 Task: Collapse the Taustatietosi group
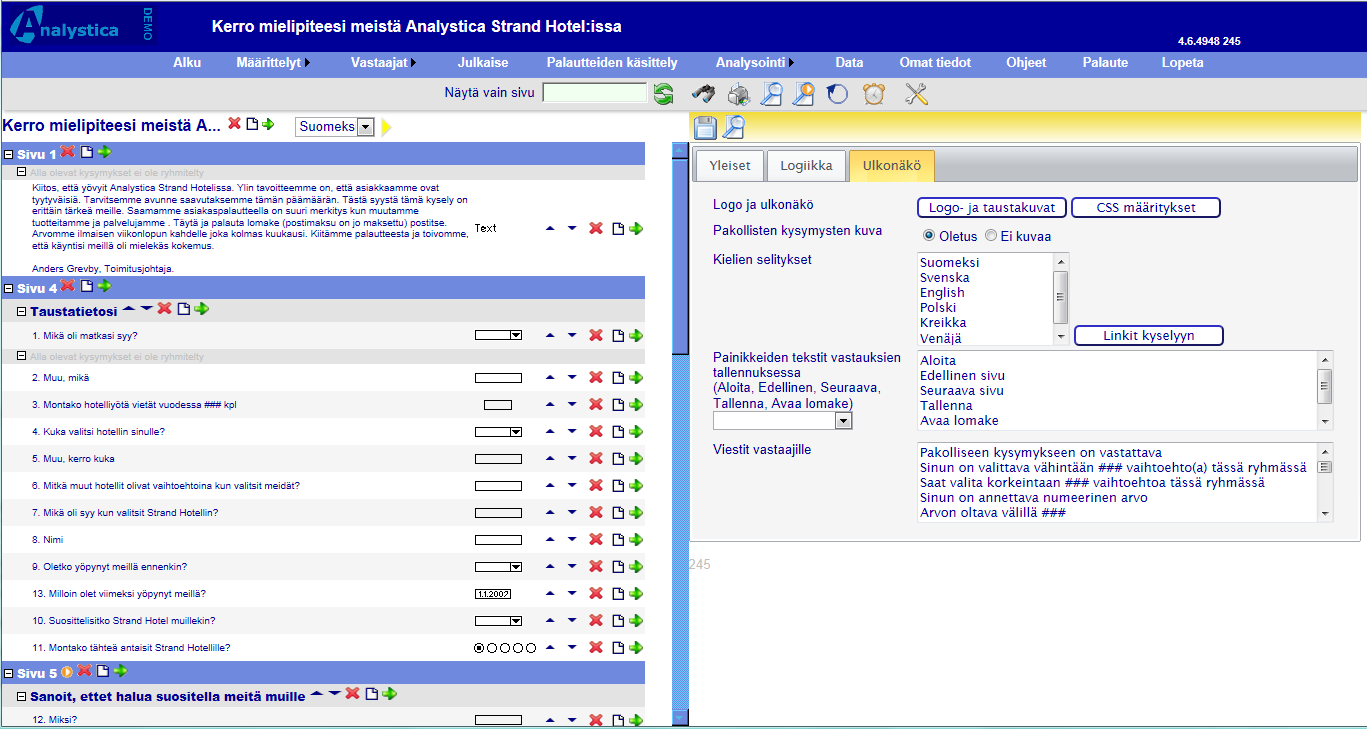(x=22, y=311)
